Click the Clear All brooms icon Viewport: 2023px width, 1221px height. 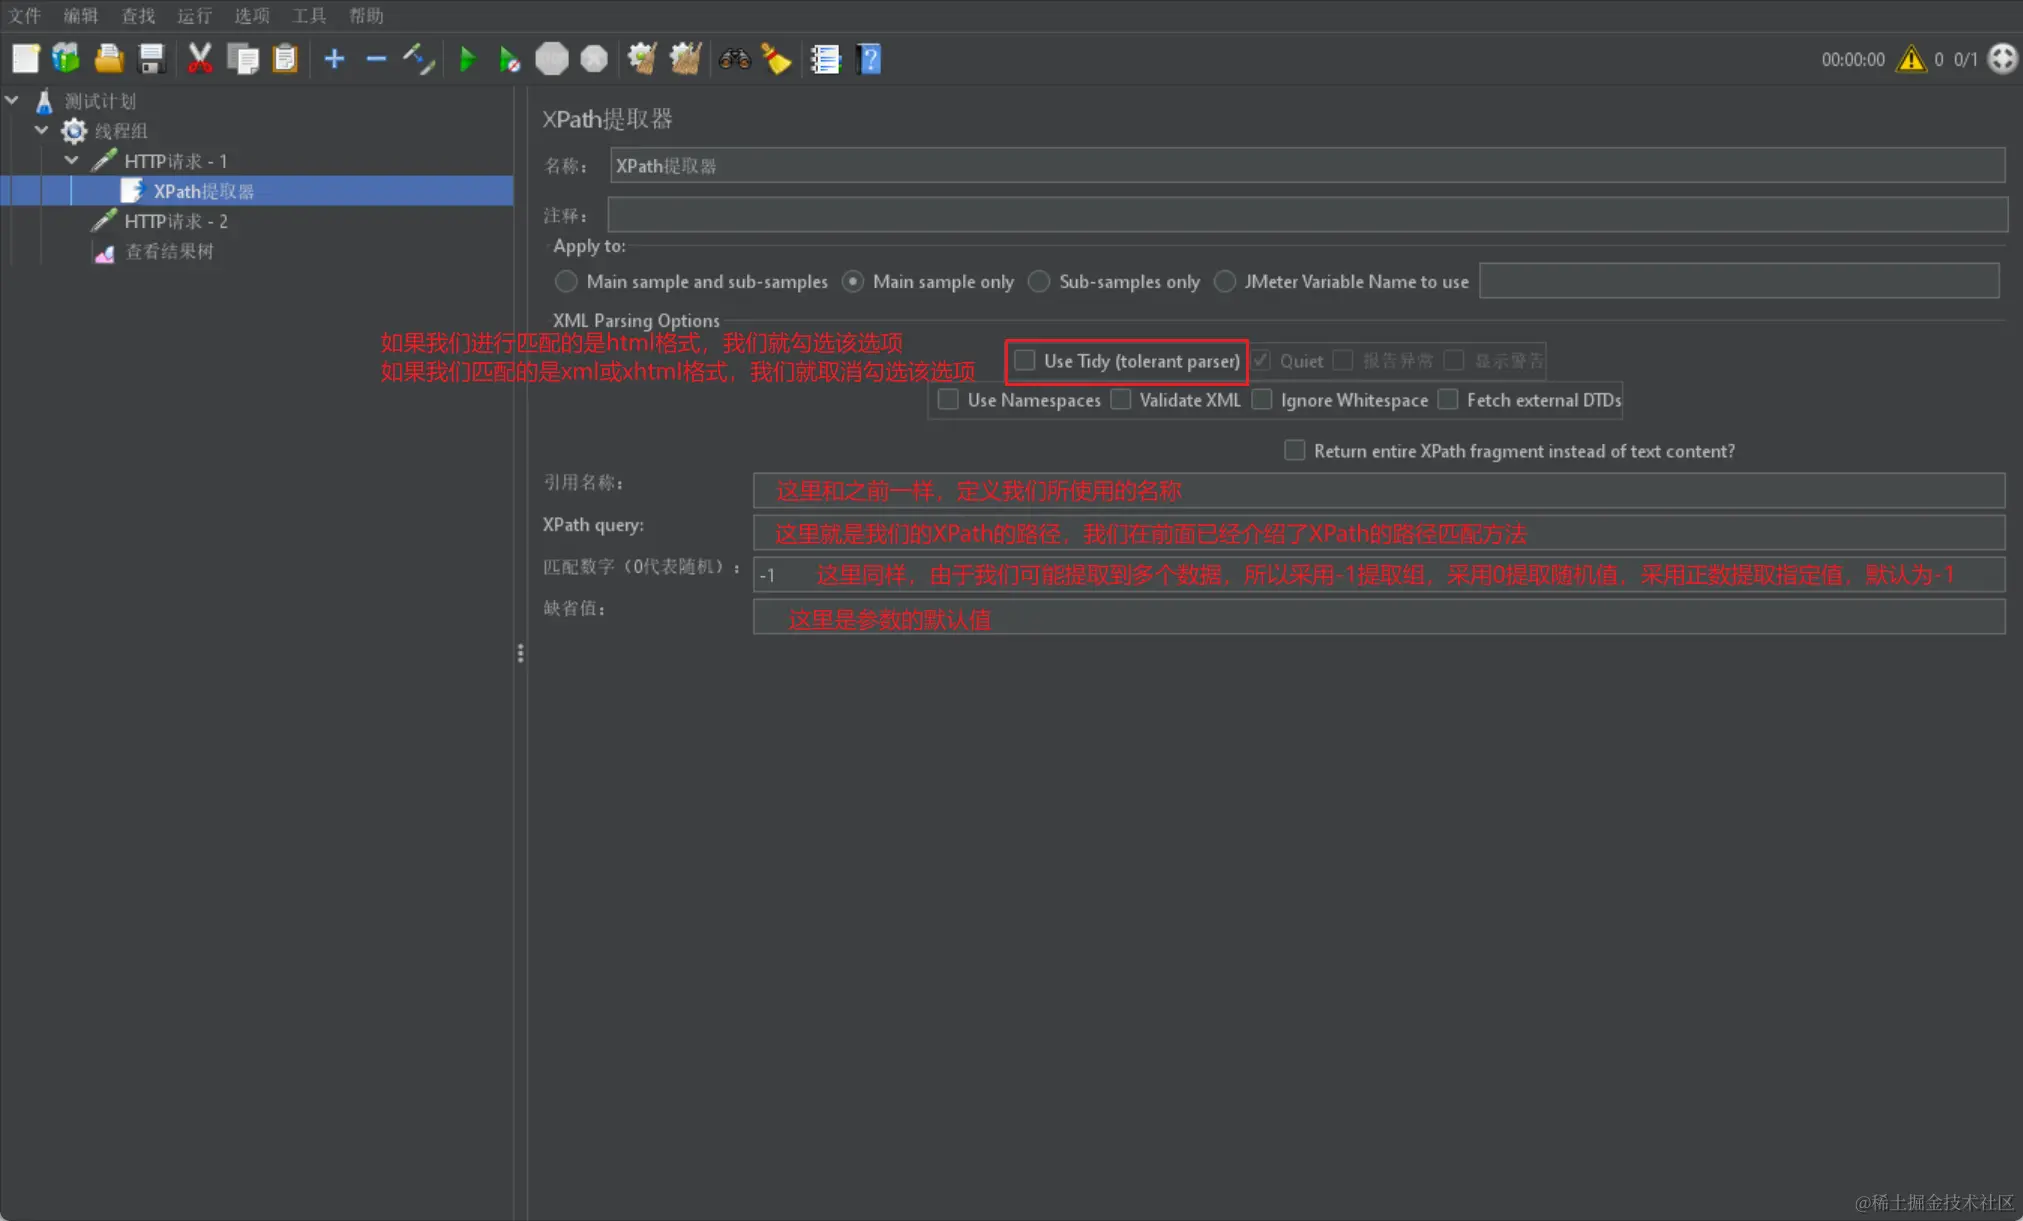(x=685, y=59)
